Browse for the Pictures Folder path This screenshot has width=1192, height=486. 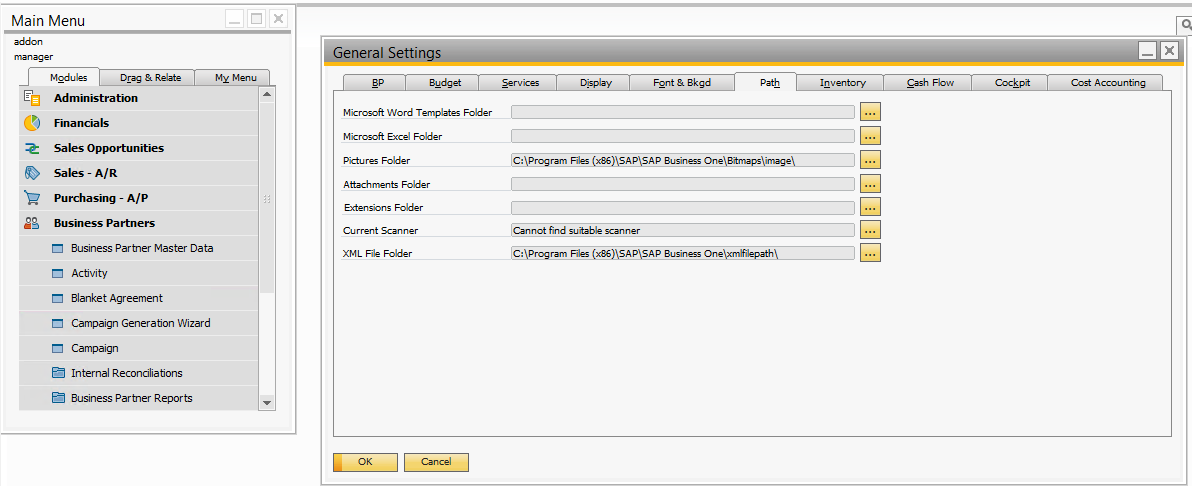[870, 160]
